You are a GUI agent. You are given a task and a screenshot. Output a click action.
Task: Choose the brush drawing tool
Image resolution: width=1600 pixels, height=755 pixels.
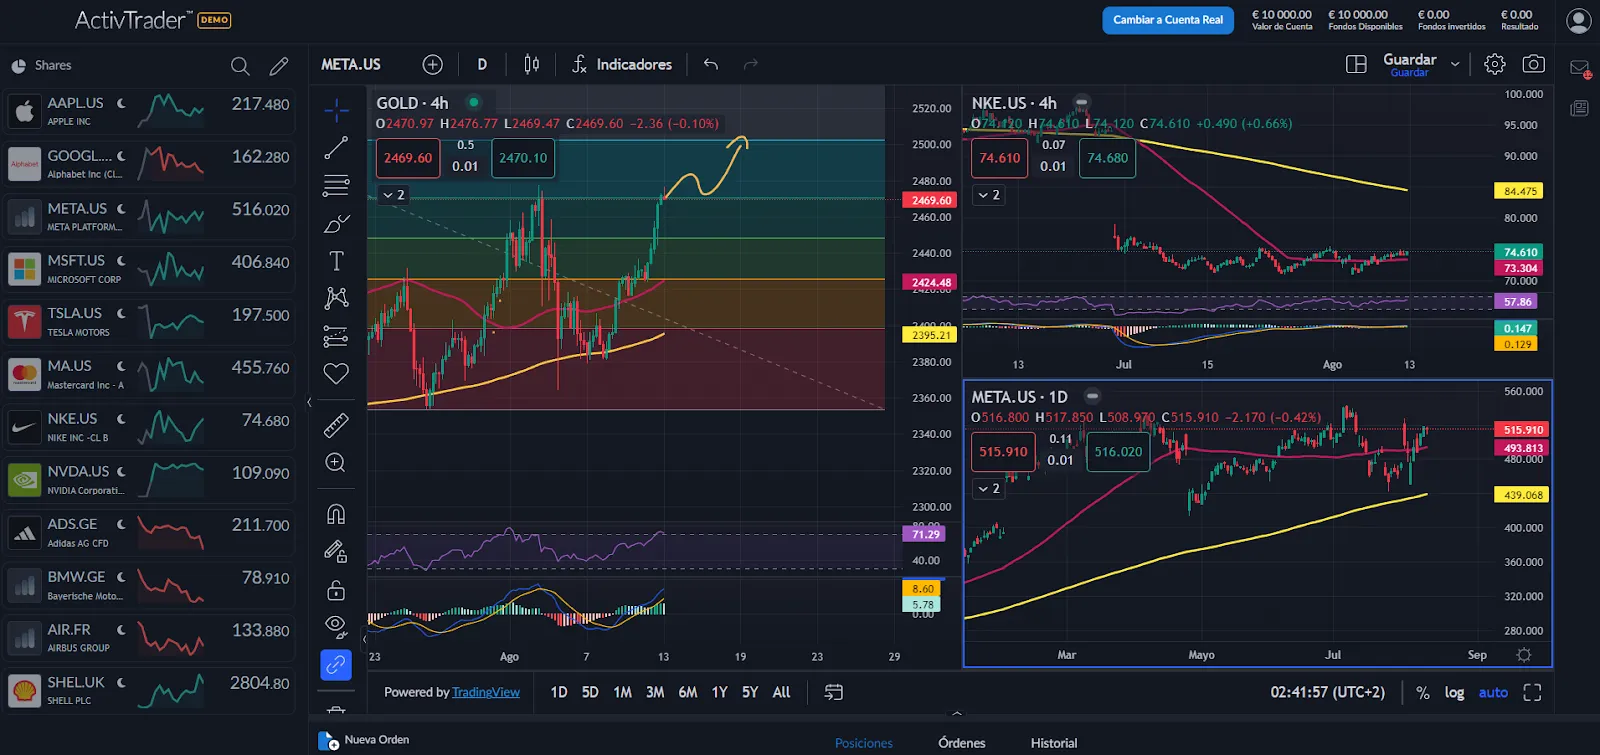coord(336,223)
